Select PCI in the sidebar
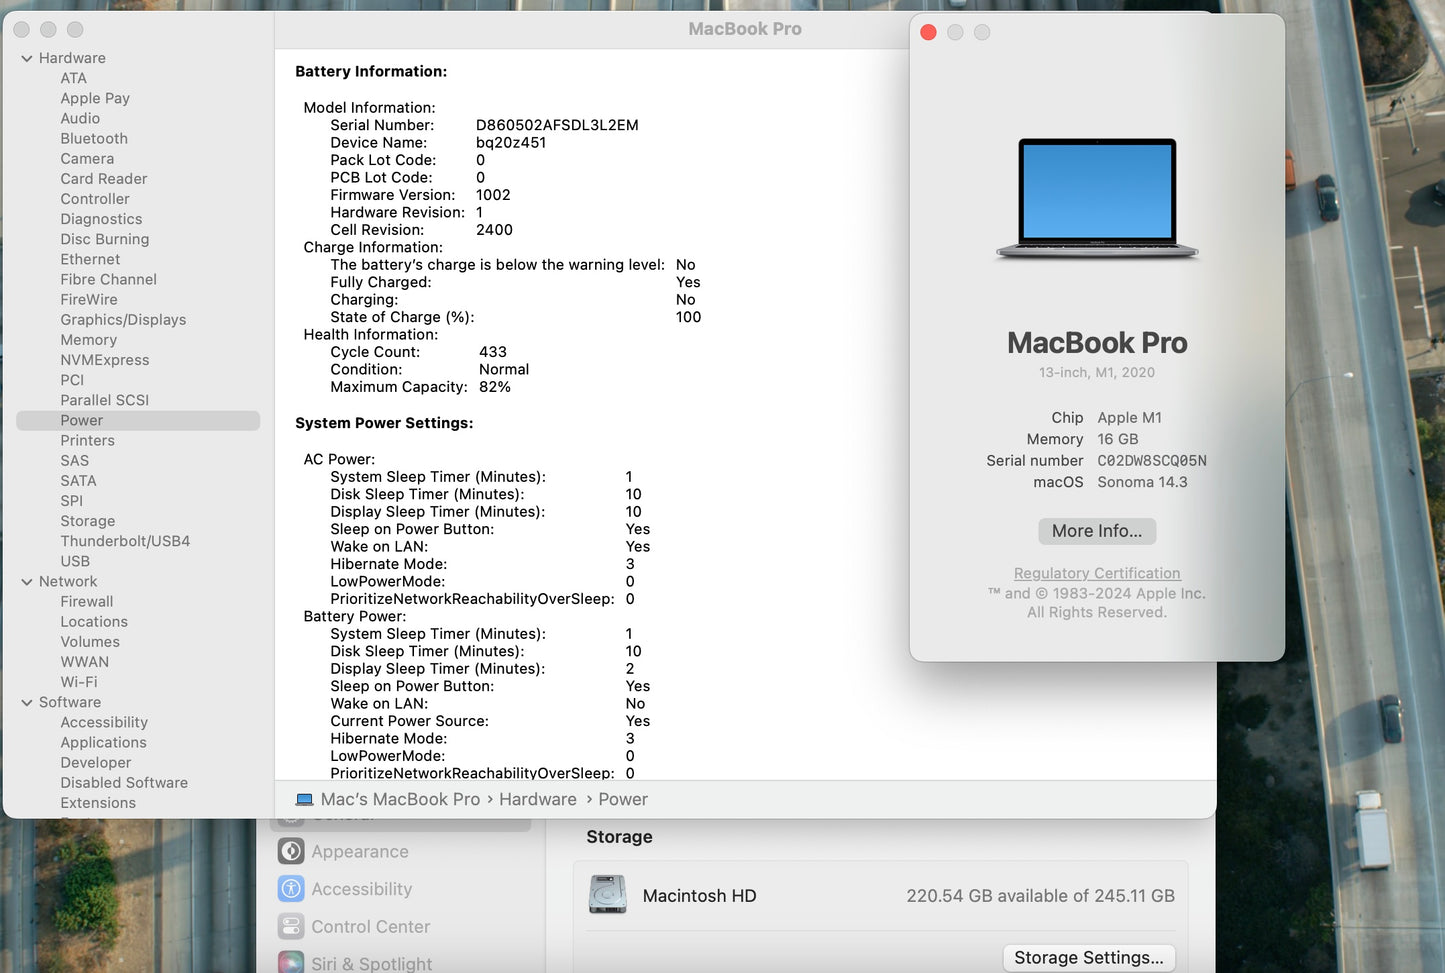Image resolution: width=1445 pixels, height=973 pixels. [x=72, y=380]
